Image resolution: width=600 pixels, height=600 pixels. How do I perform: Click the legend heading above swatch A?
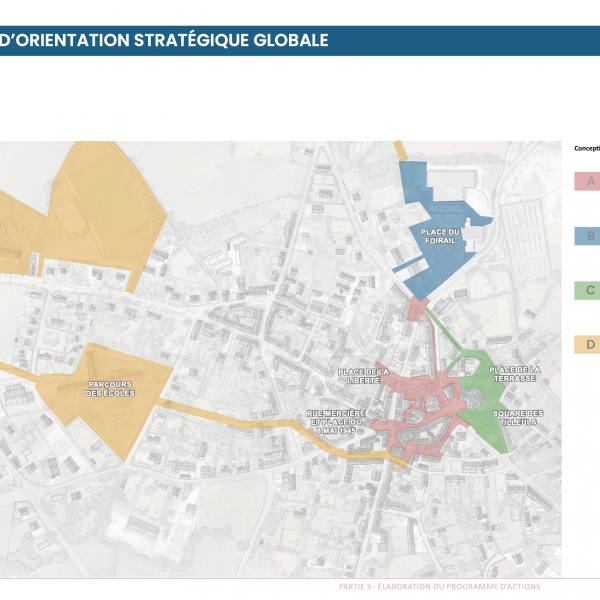587,148
